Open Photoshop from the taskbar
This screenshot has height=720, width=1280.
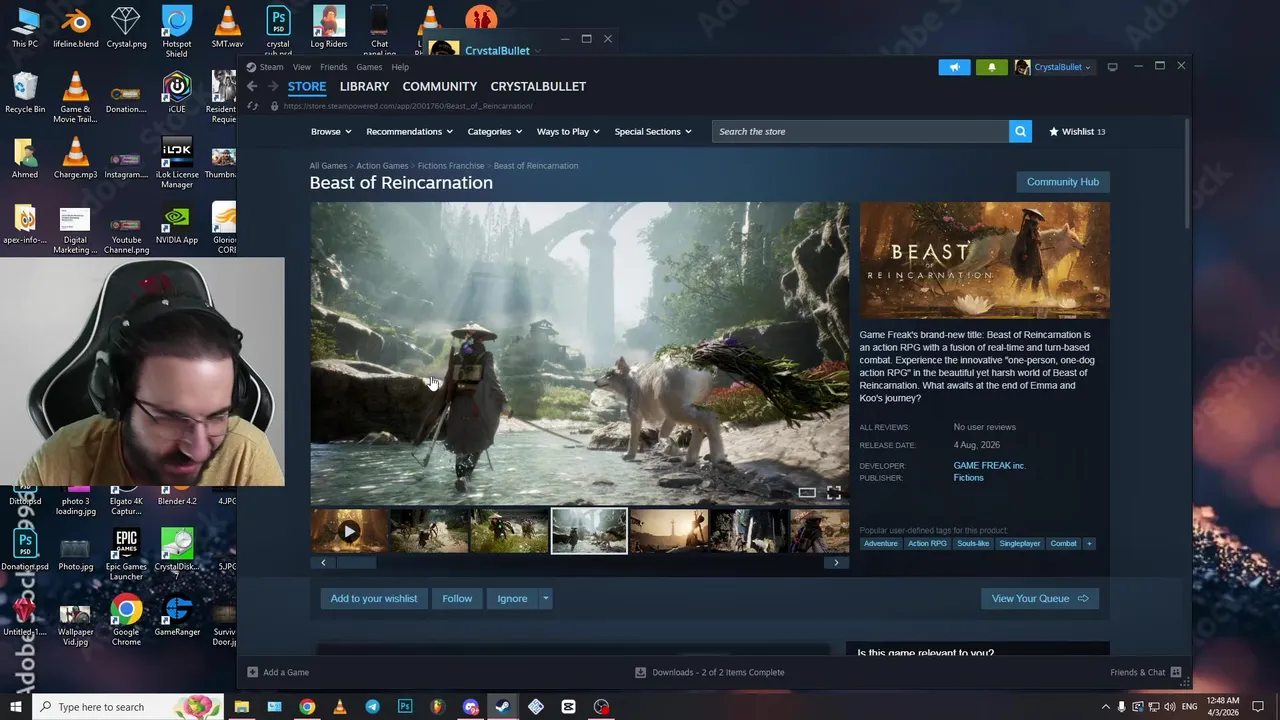tap(405, 707)
